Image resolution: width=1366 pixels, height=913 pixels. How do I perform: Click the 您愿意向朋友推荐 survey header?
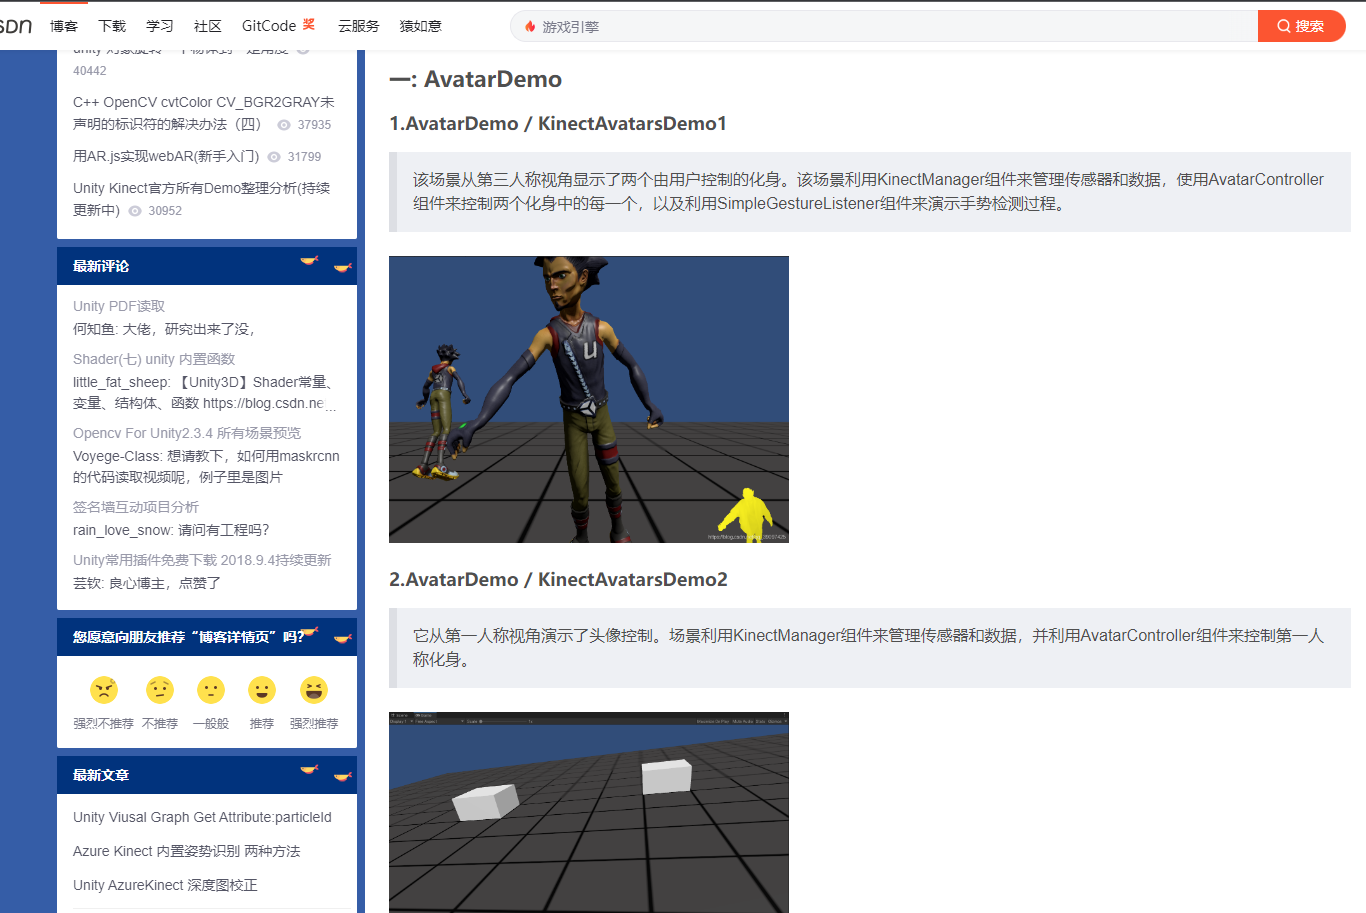click(207, 637)
